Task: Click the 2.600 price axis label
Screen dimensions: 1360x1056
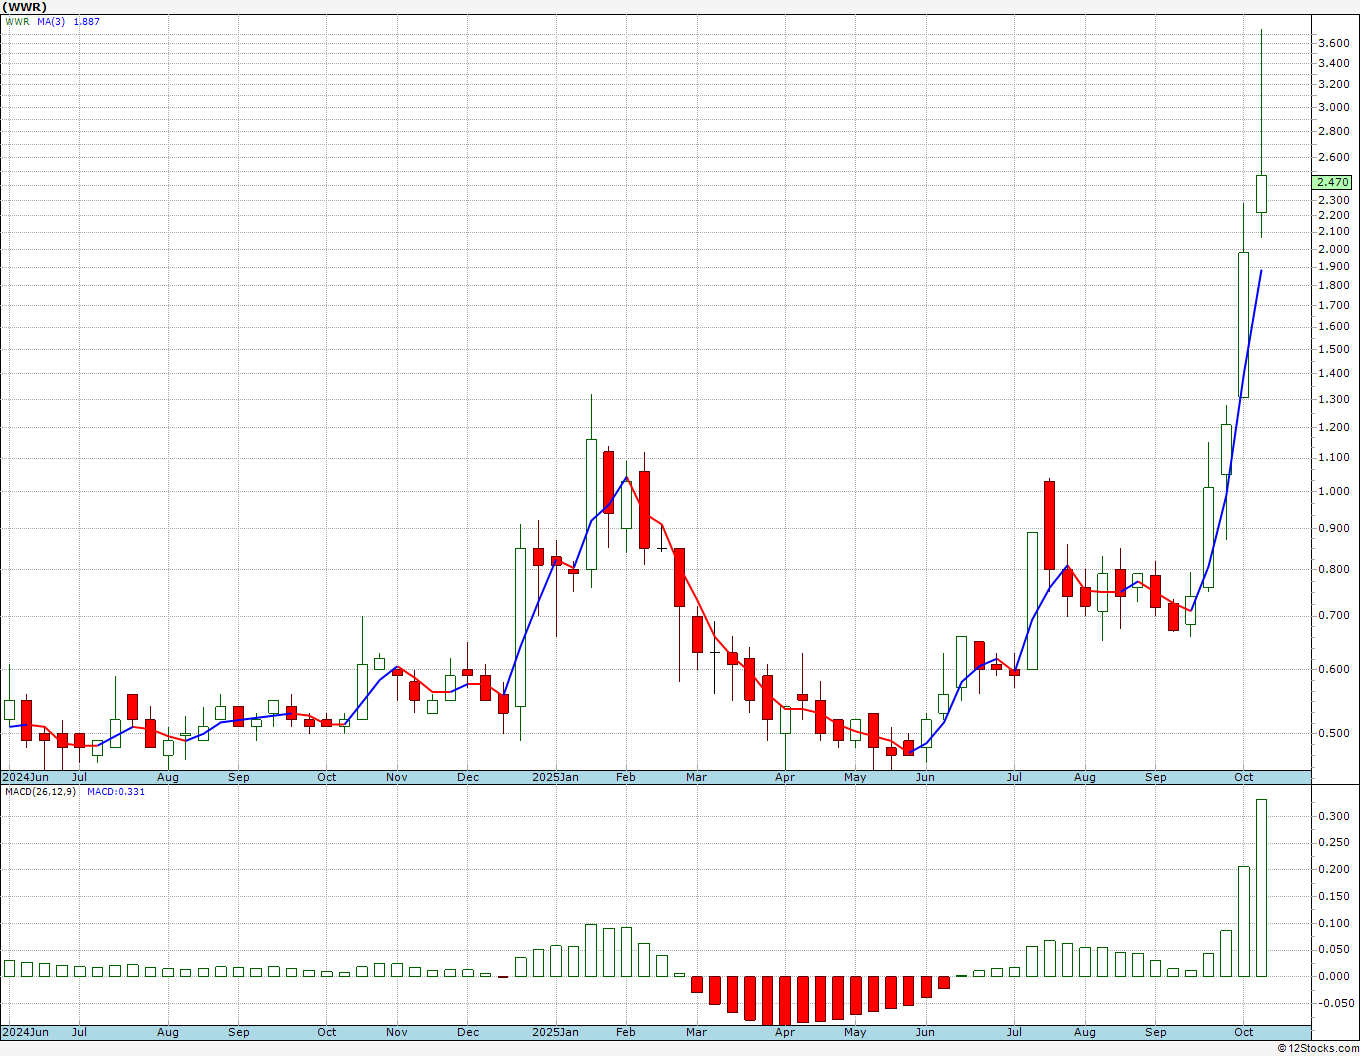Action: pos(1333,157)
